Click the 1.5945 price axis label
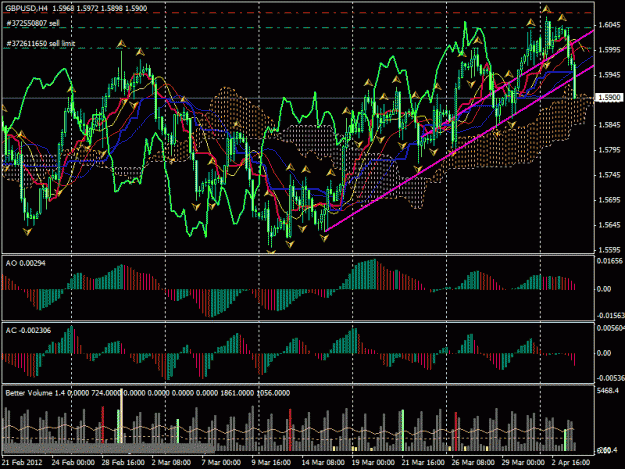Screen dimensions: 625x469 (609, 75)
